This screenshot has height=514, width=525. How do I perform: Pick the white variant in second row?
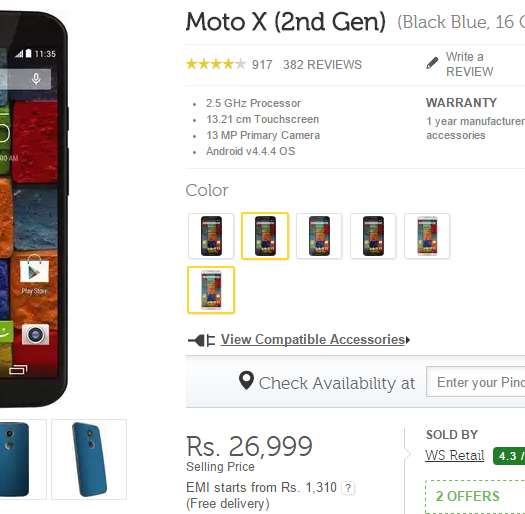click(x=211, y=290)
